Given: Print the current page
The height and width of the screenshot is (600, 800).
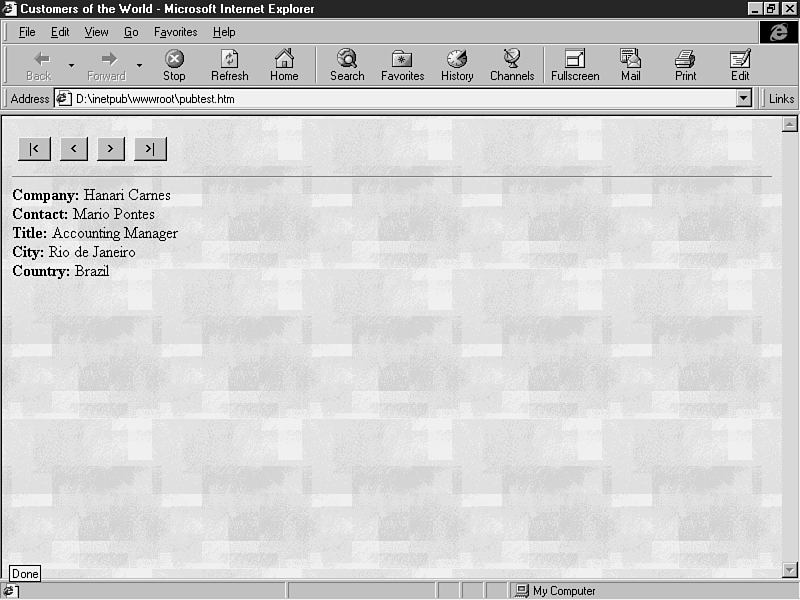Looking at the screenshot, I should point(685,65).
